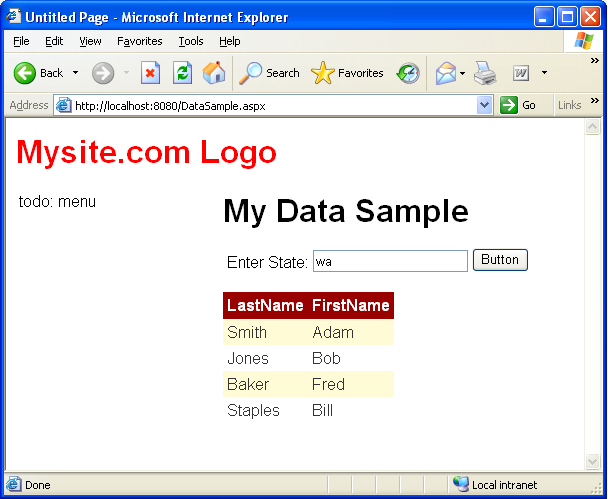608x499 pixels.
Task: Go to the Home page icon
Action: click(214, 73)
